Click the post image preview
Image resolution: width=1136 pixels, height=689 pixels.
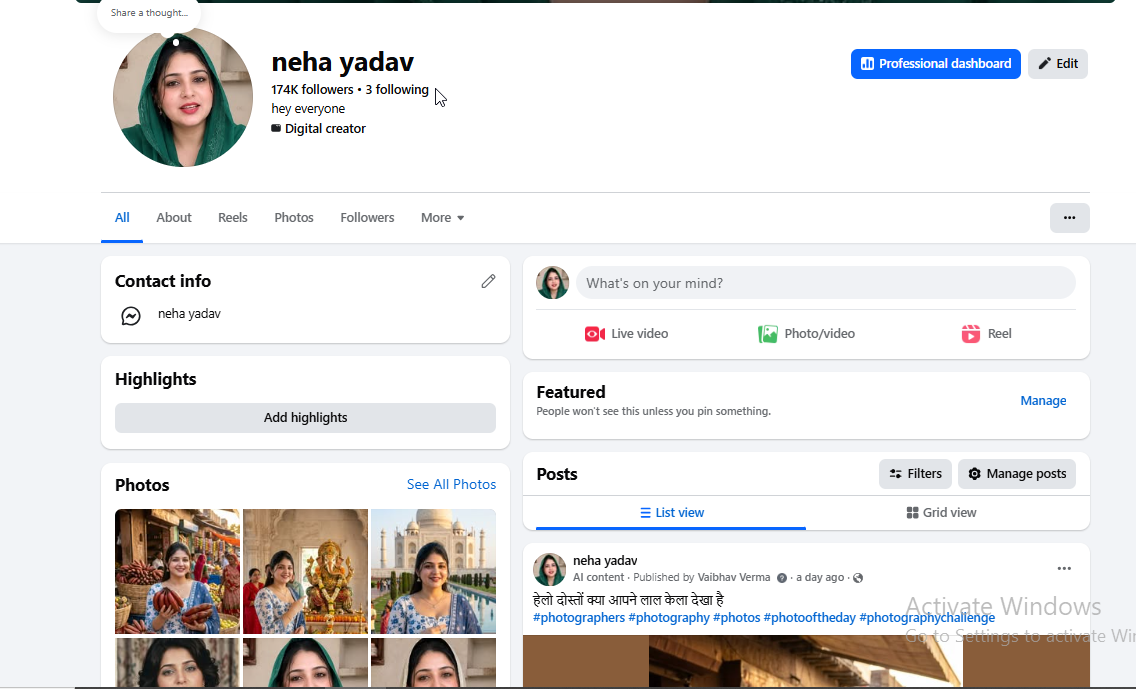(806, 661)
